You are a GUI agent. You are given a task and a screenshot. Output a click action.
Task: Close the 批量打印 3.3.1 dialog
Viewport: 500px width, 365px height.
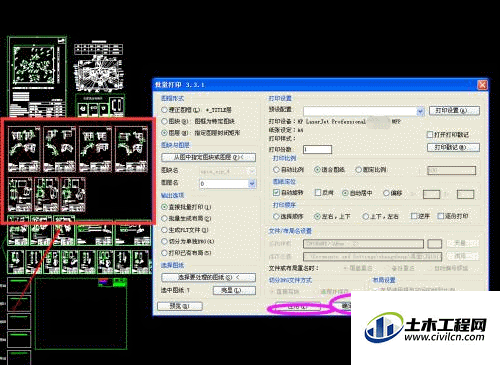[482, 85]
